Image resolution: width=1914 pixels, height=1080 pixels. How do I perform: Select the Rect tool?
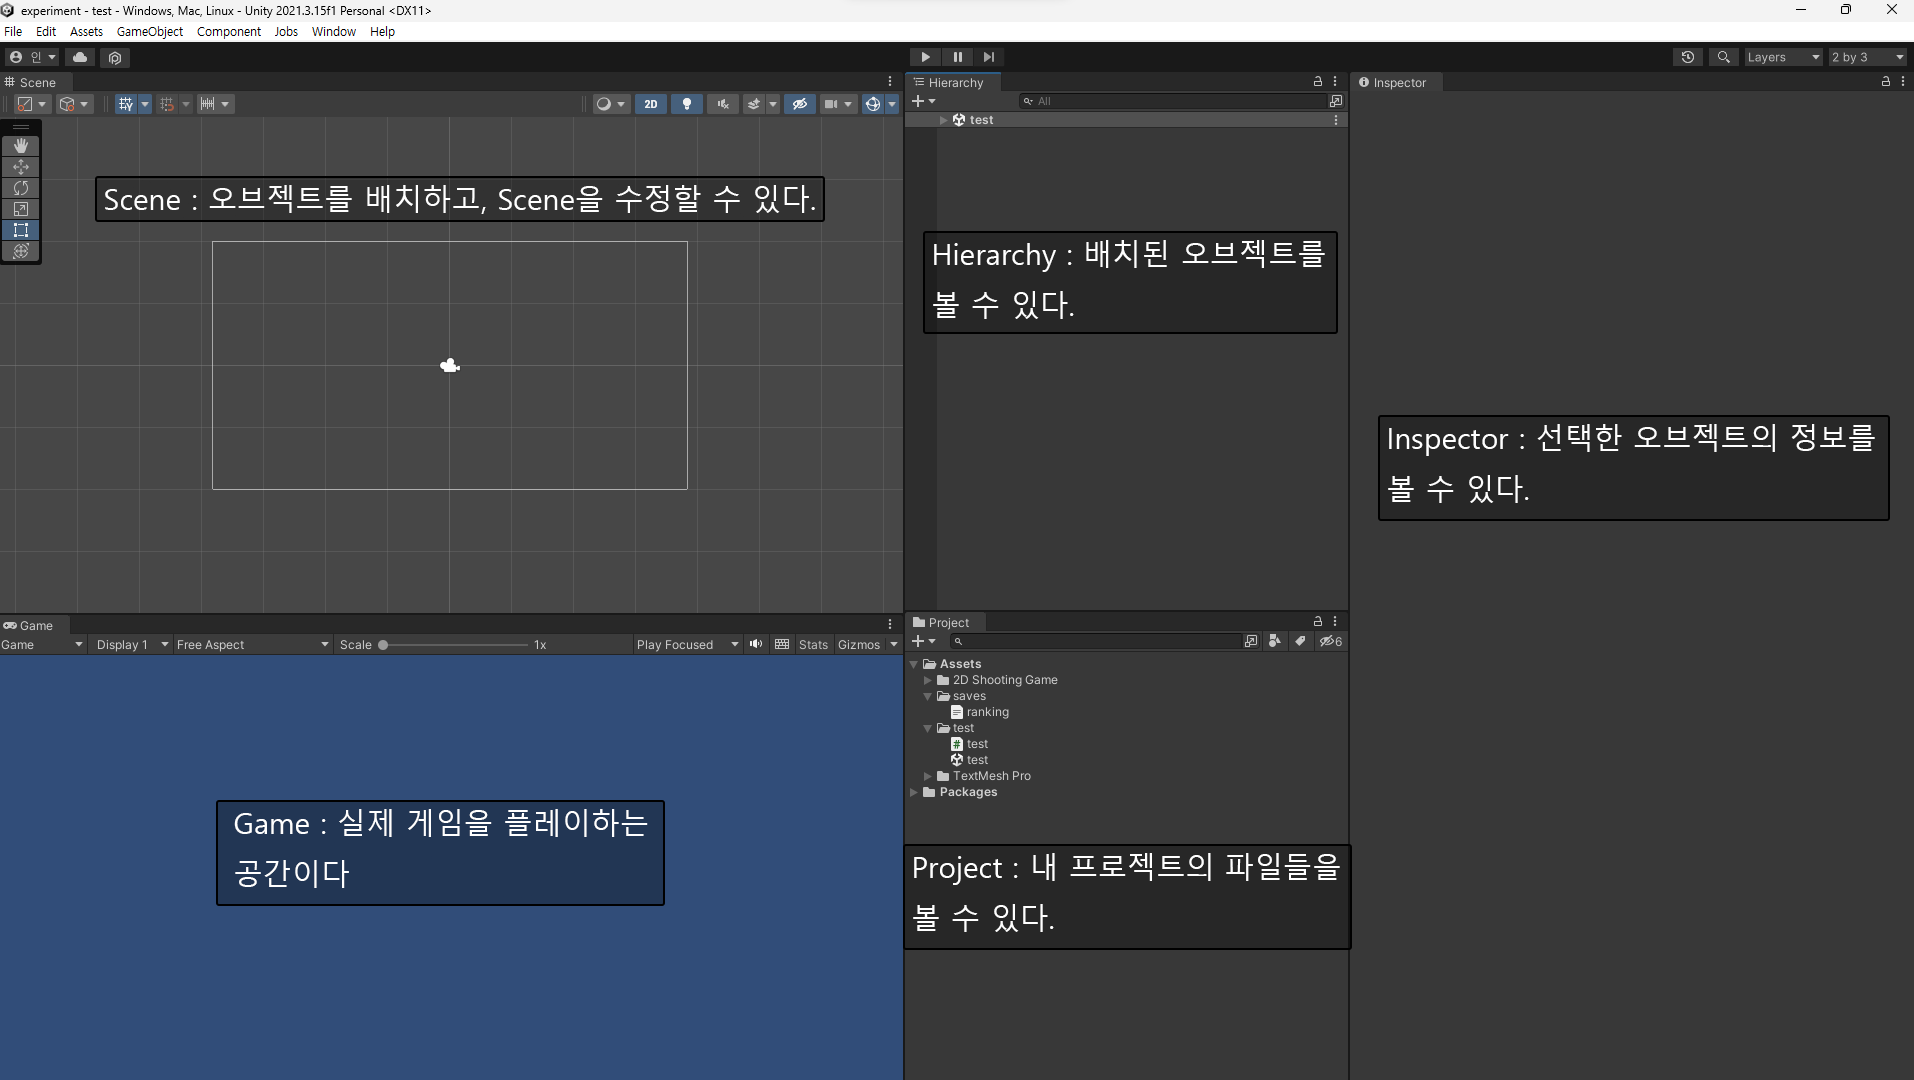[21, 230]
